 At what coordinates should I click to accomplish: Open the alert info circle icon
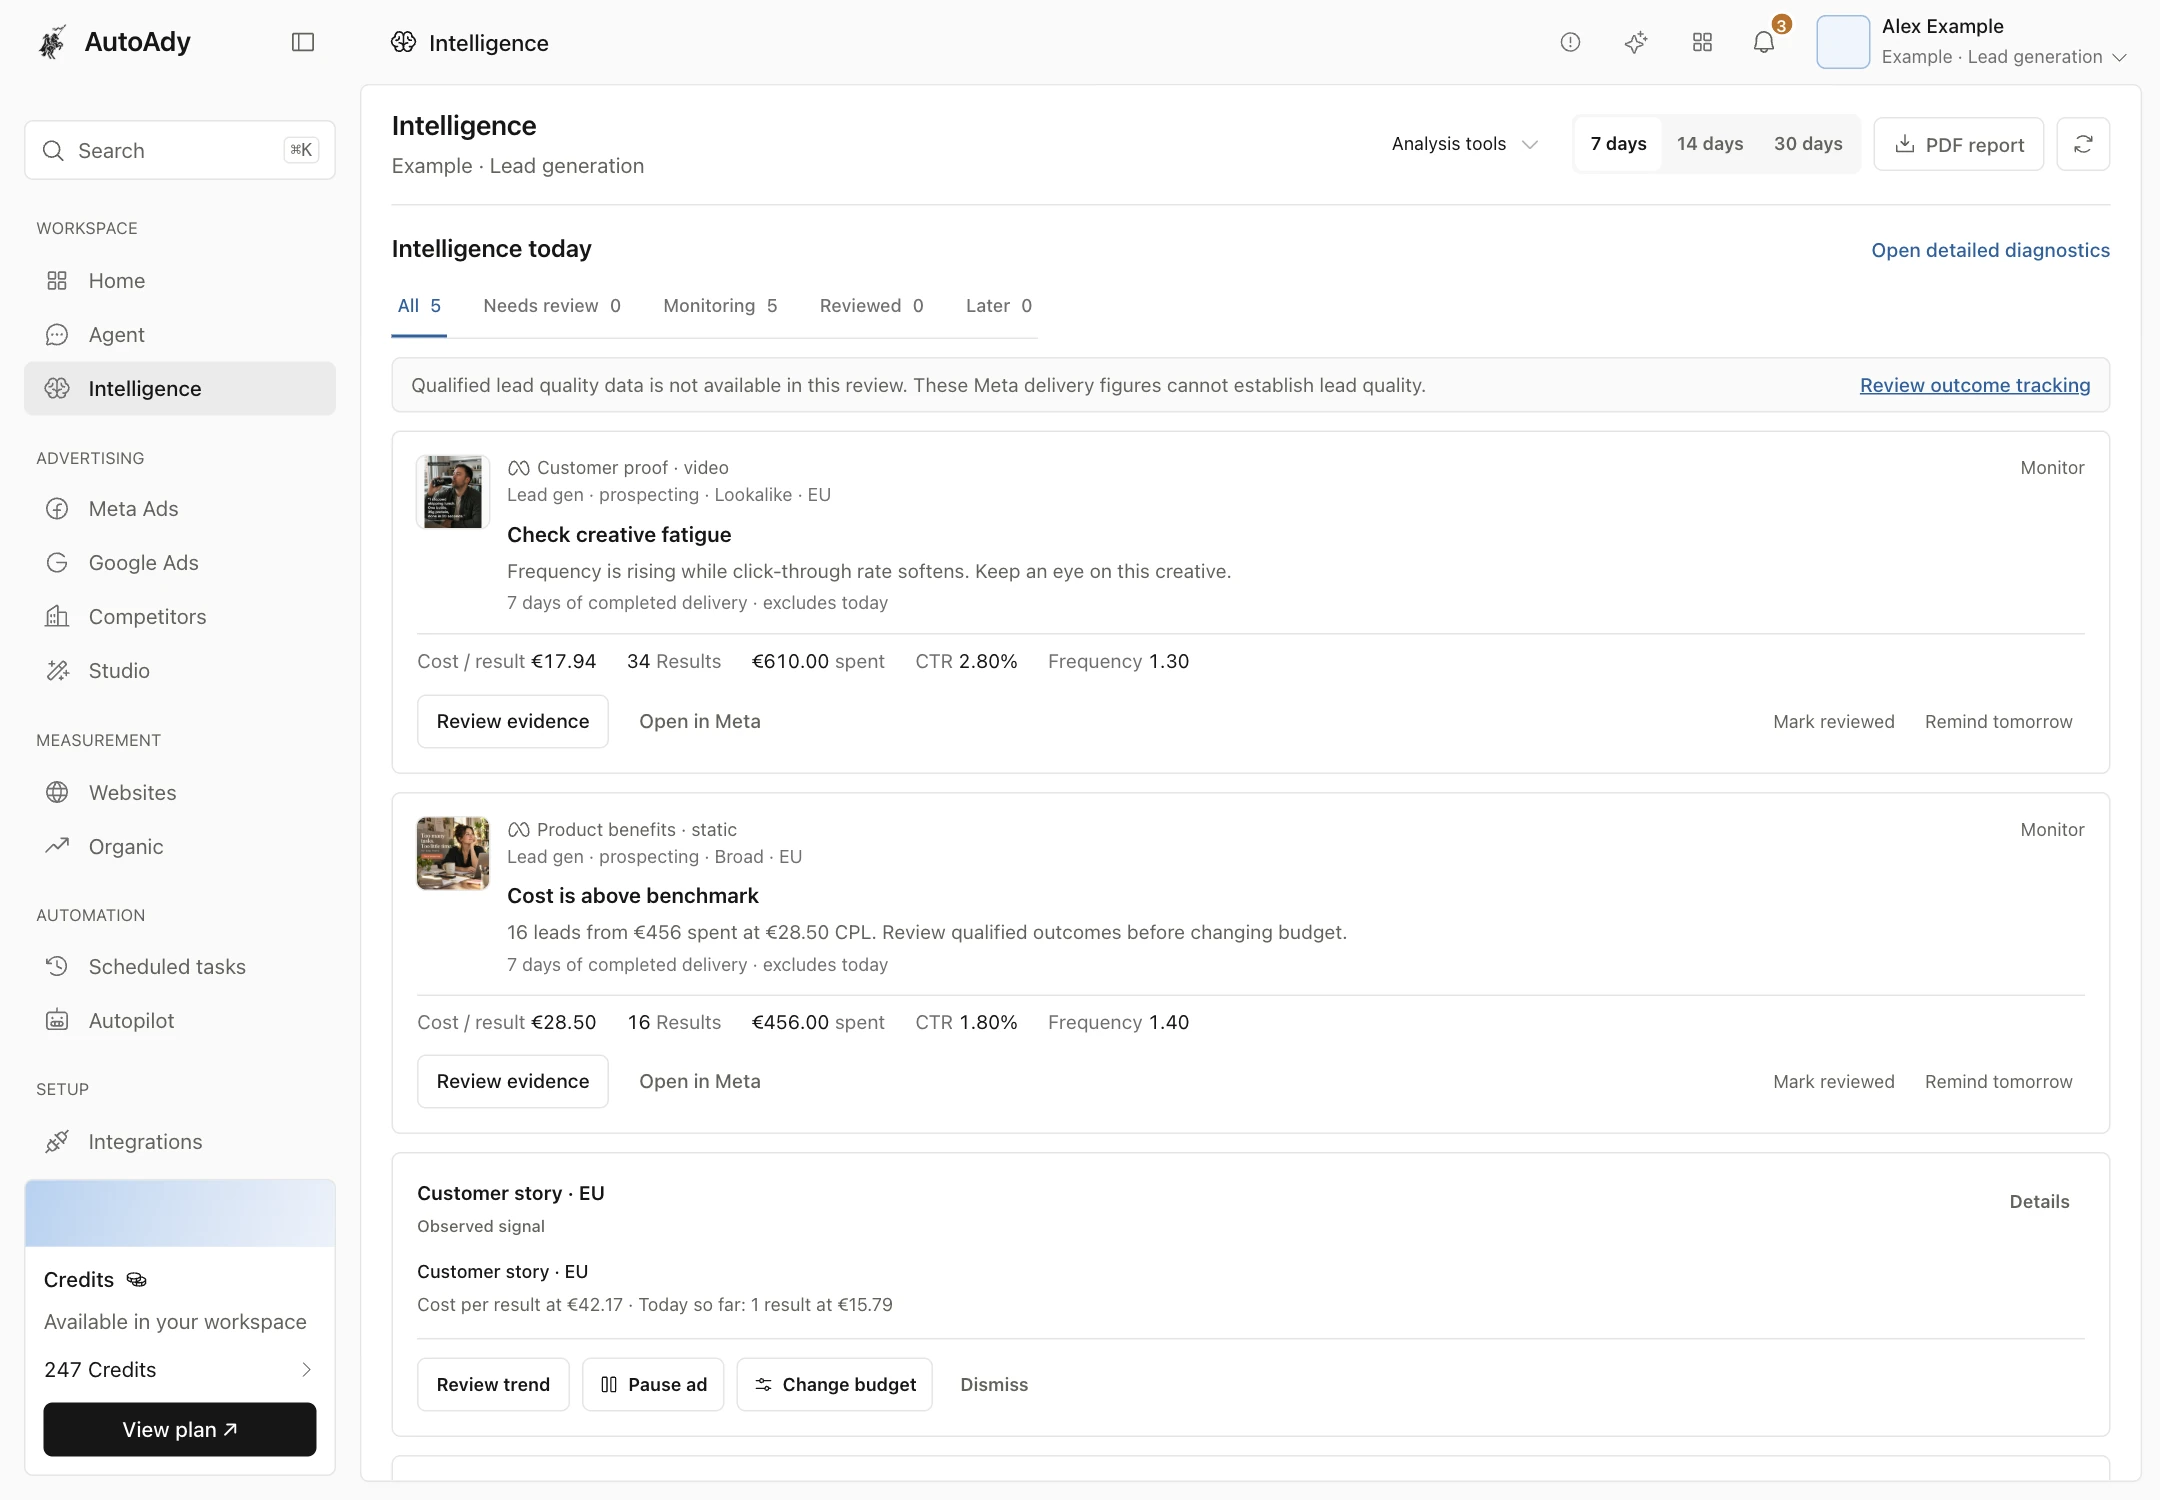(x=1570, y=42)
